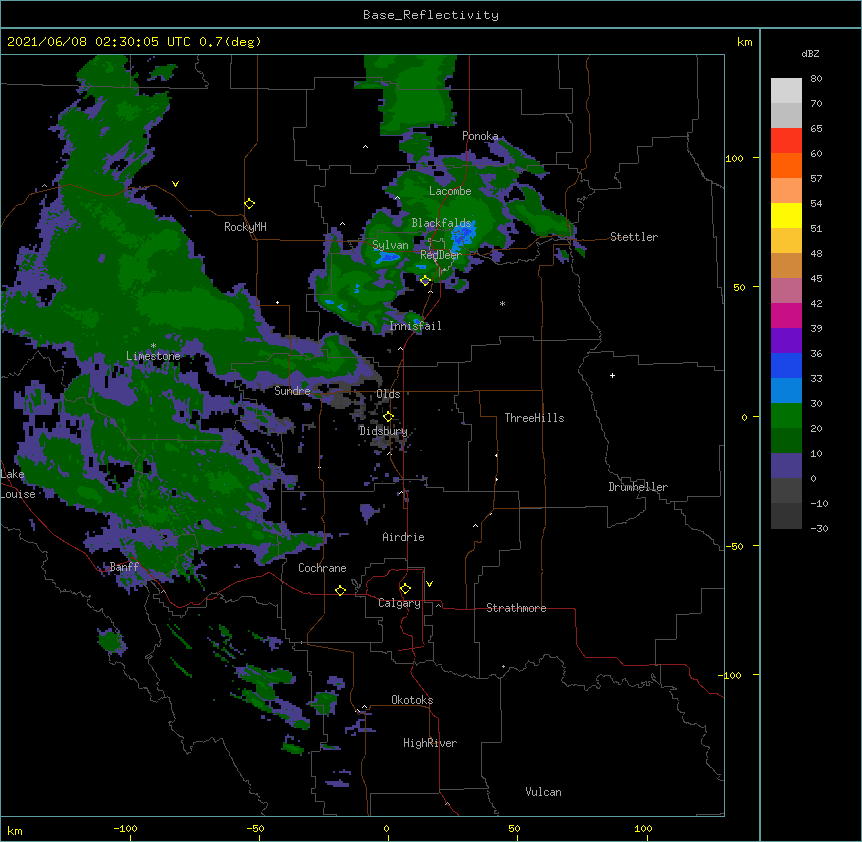Click the ThreeHills town label

(x=534, y=418)
